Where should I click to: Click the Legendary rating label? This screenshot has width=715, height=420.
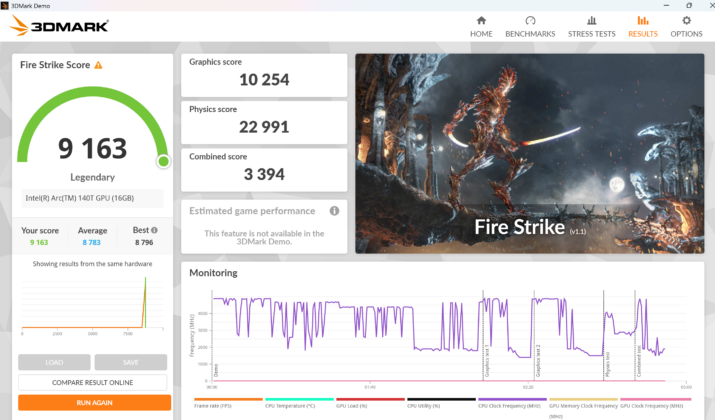(x=93, y=177)
